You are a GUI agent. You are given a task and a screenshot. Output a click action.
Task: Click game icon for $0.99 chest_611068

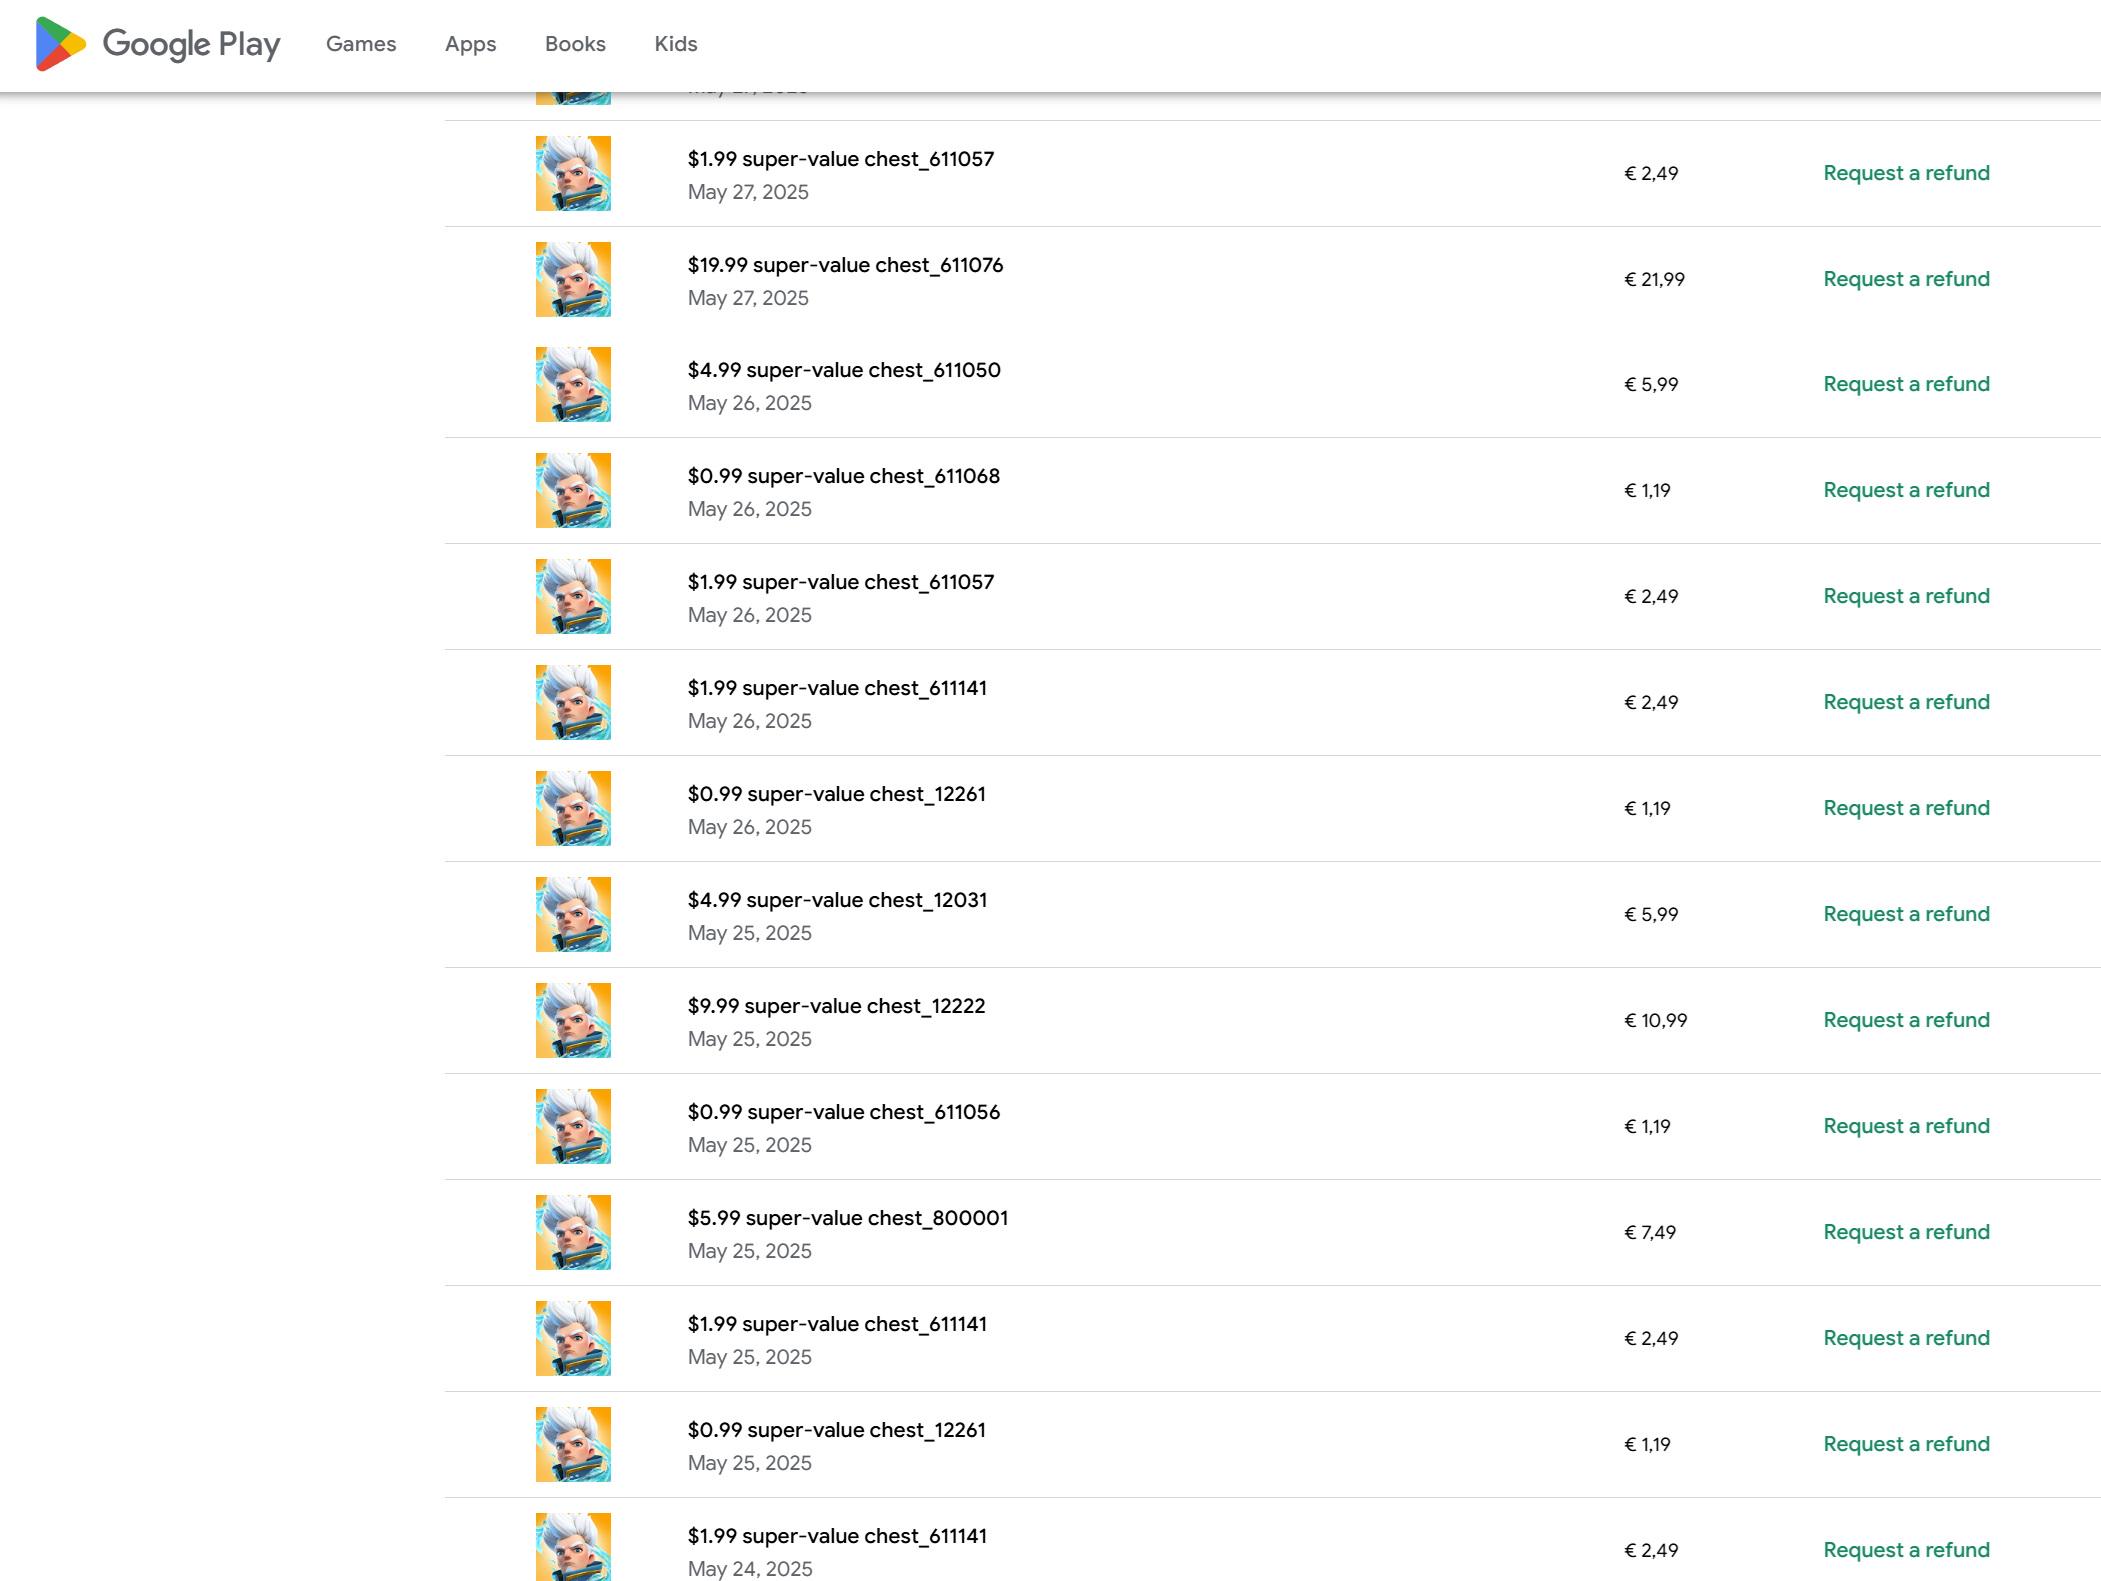[x=573, y=490]
